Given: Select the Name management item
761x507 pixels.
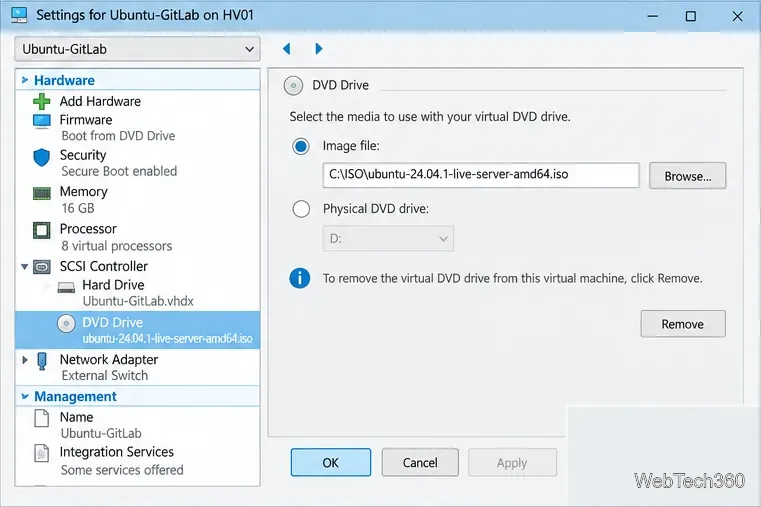Looking at the screenshot, I should tap(76, 417).
